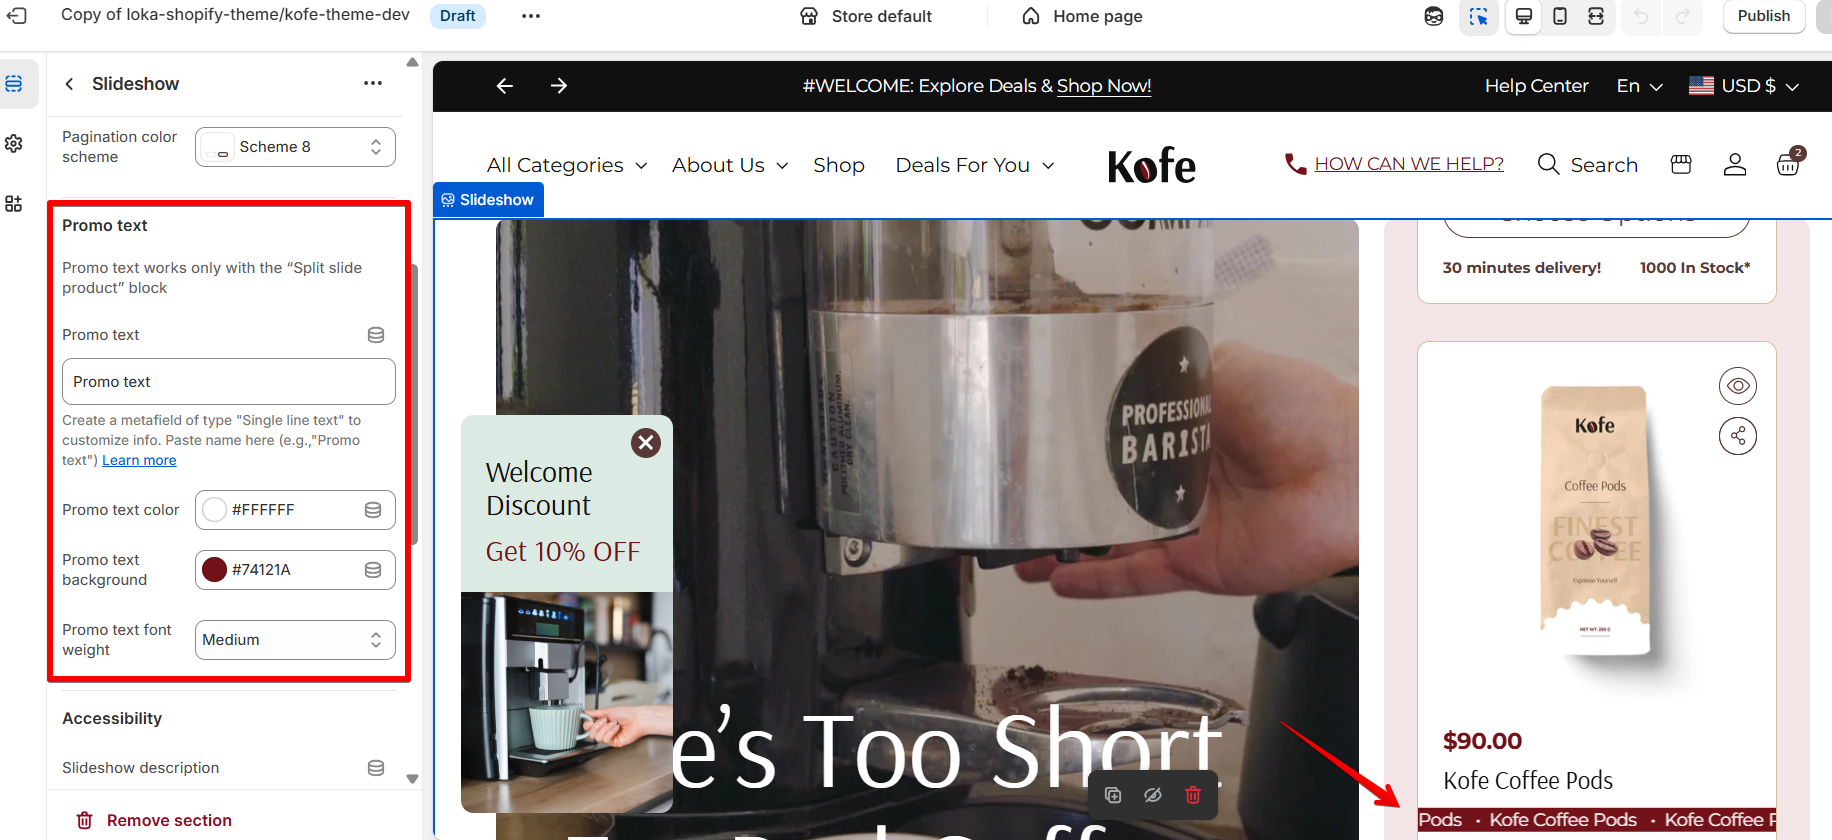Open the theme actions ellipsis menu
Viewport: 1832px width, 840px height.
pyautogui.click(x=531, y=16)
